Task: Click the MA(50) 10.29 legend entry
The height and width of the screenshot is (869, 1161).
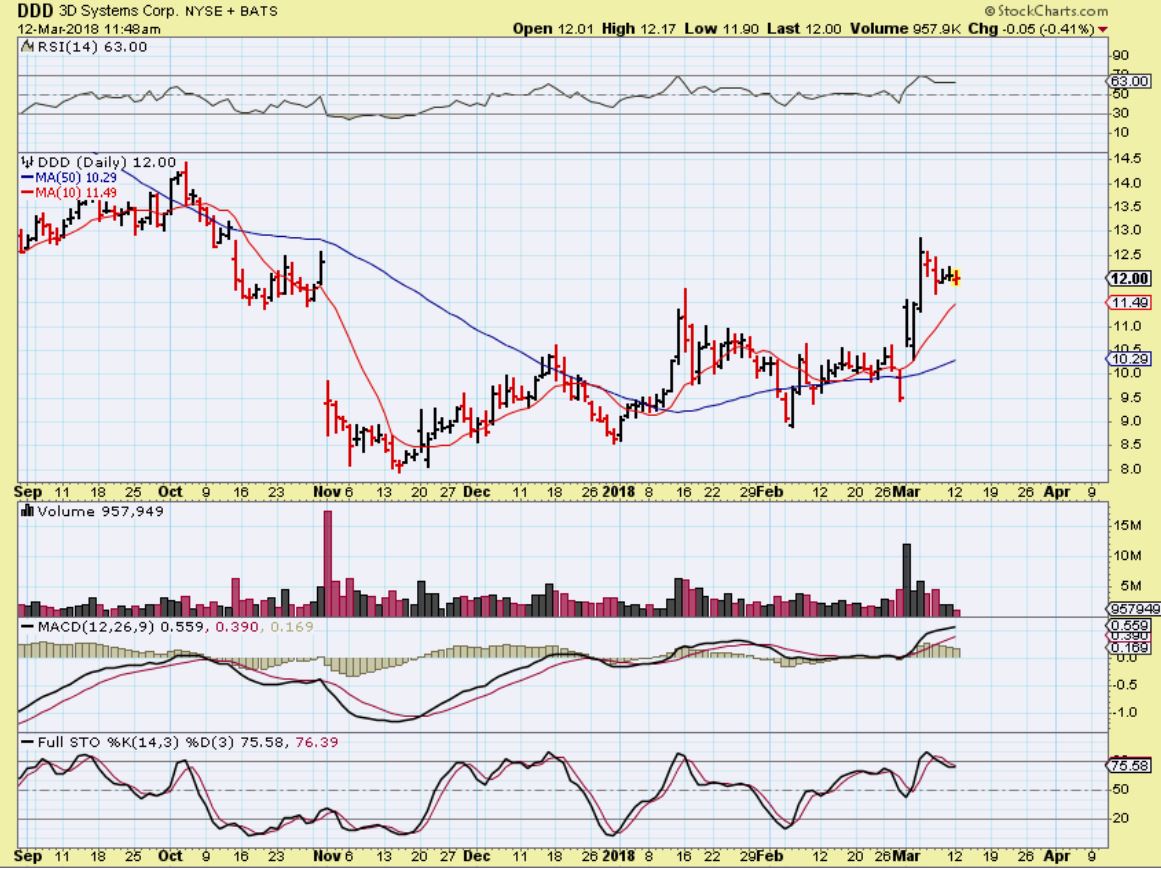Action: click(x=76, y=178)
